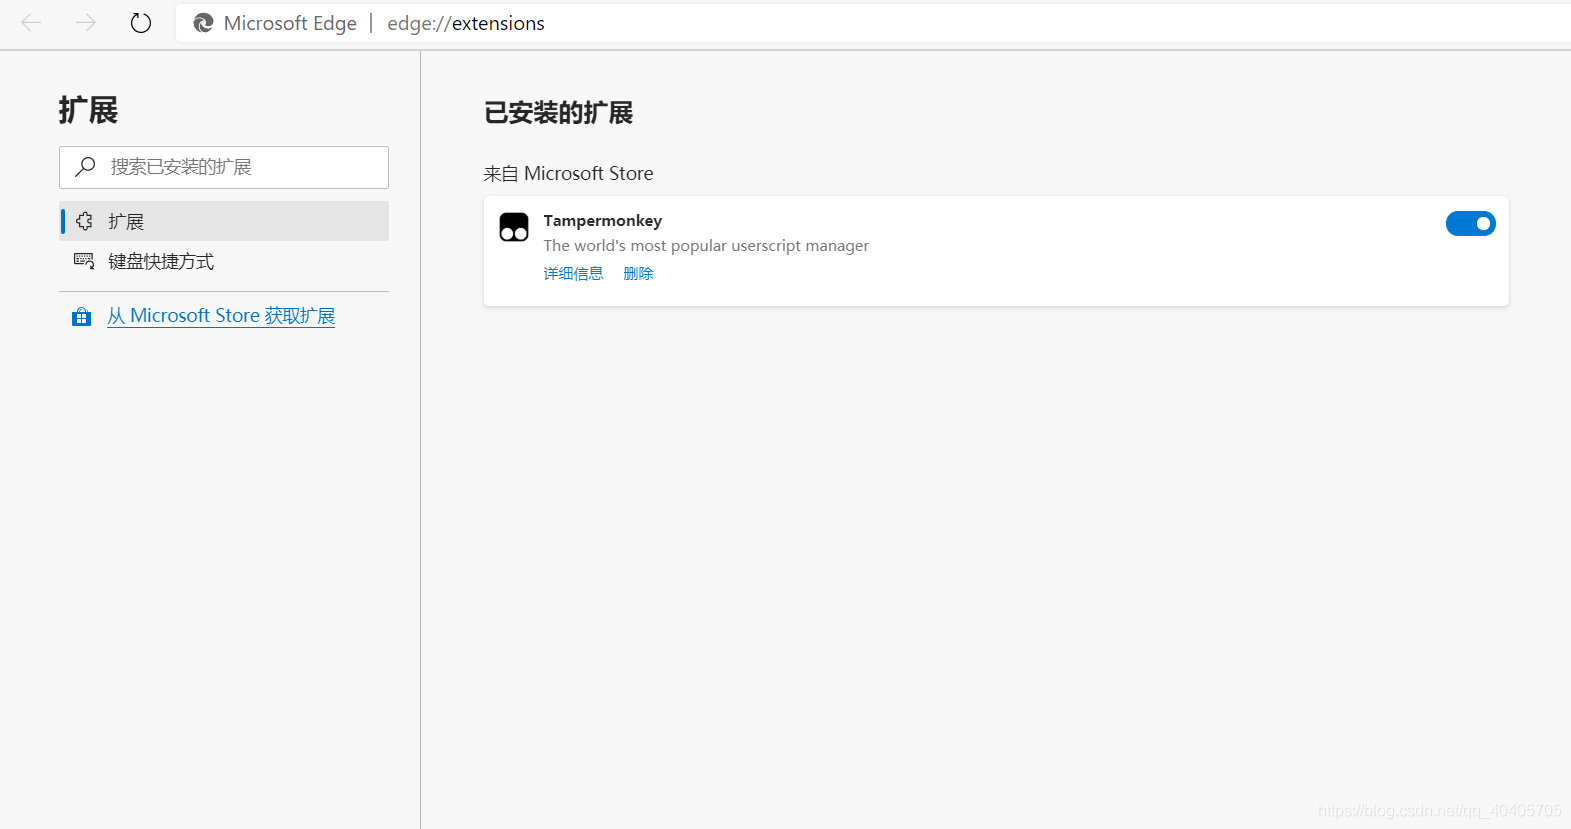Click "The world's most popular userscript manager" description
The width and height of the screenshot is (1571, 829).
[706, 246]
